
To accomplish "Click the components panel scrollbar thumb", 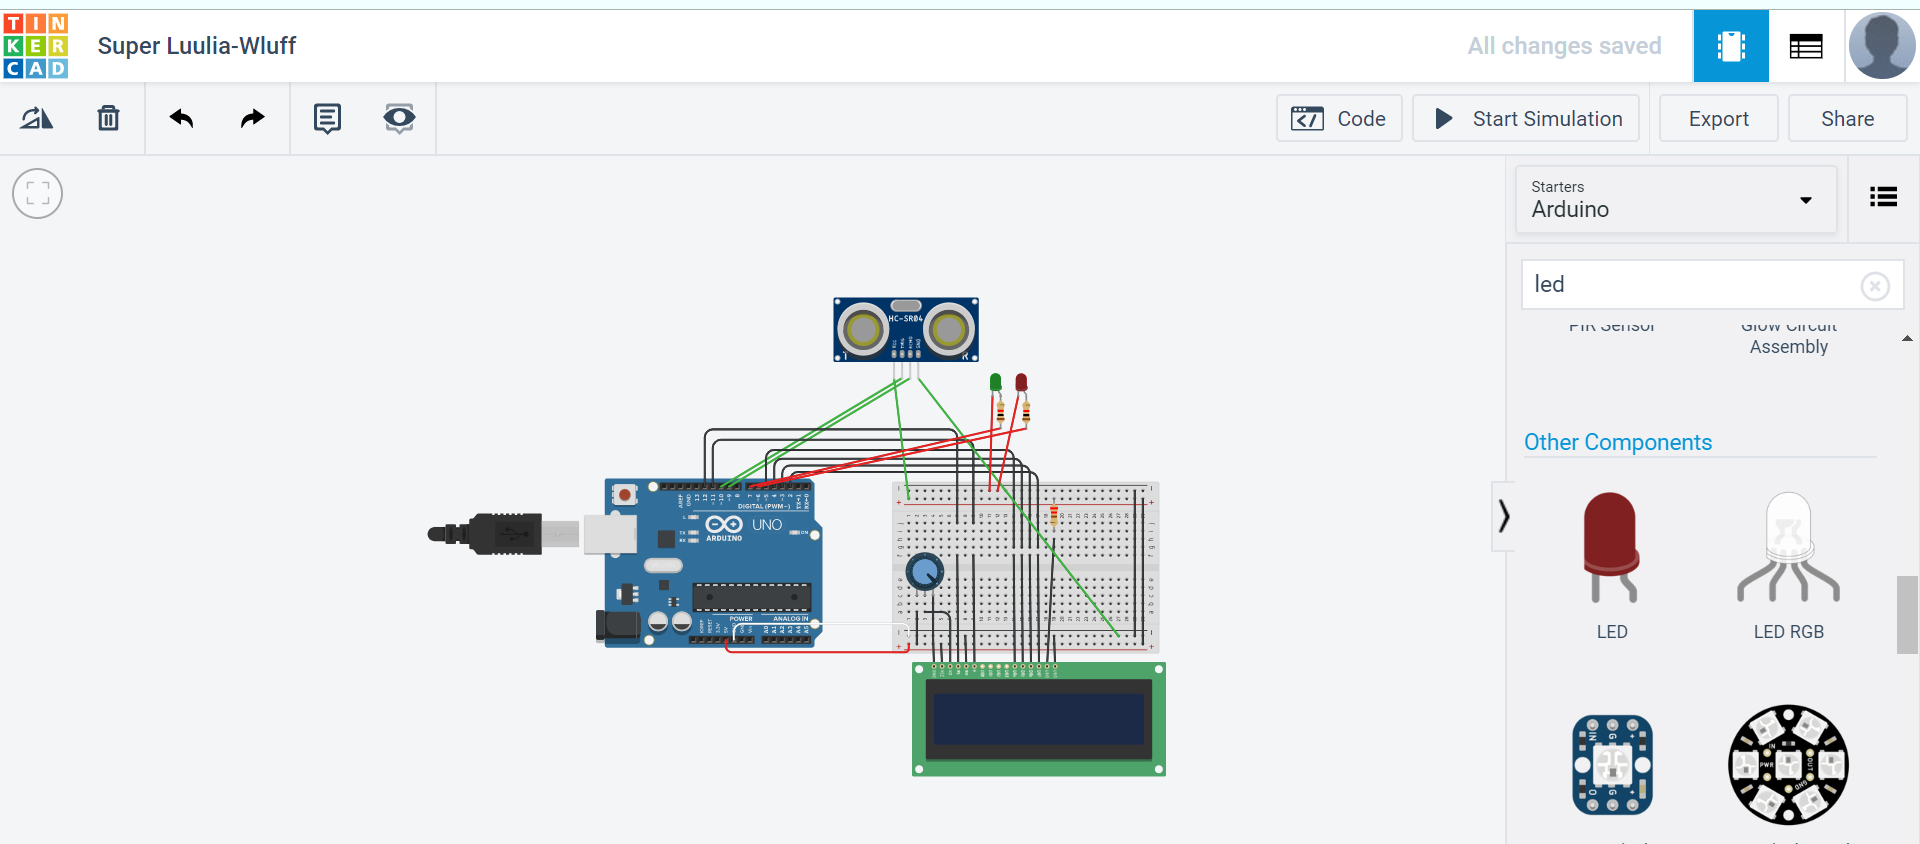I will (1907, 615).
